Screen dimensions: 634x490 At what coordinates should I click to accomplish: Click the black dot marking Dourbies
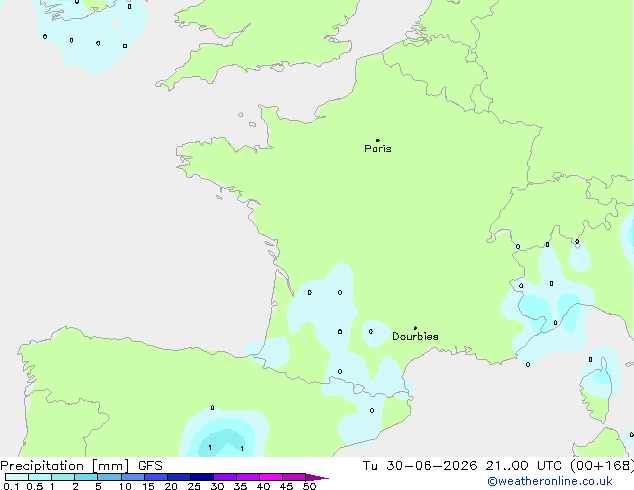(415, 328)
